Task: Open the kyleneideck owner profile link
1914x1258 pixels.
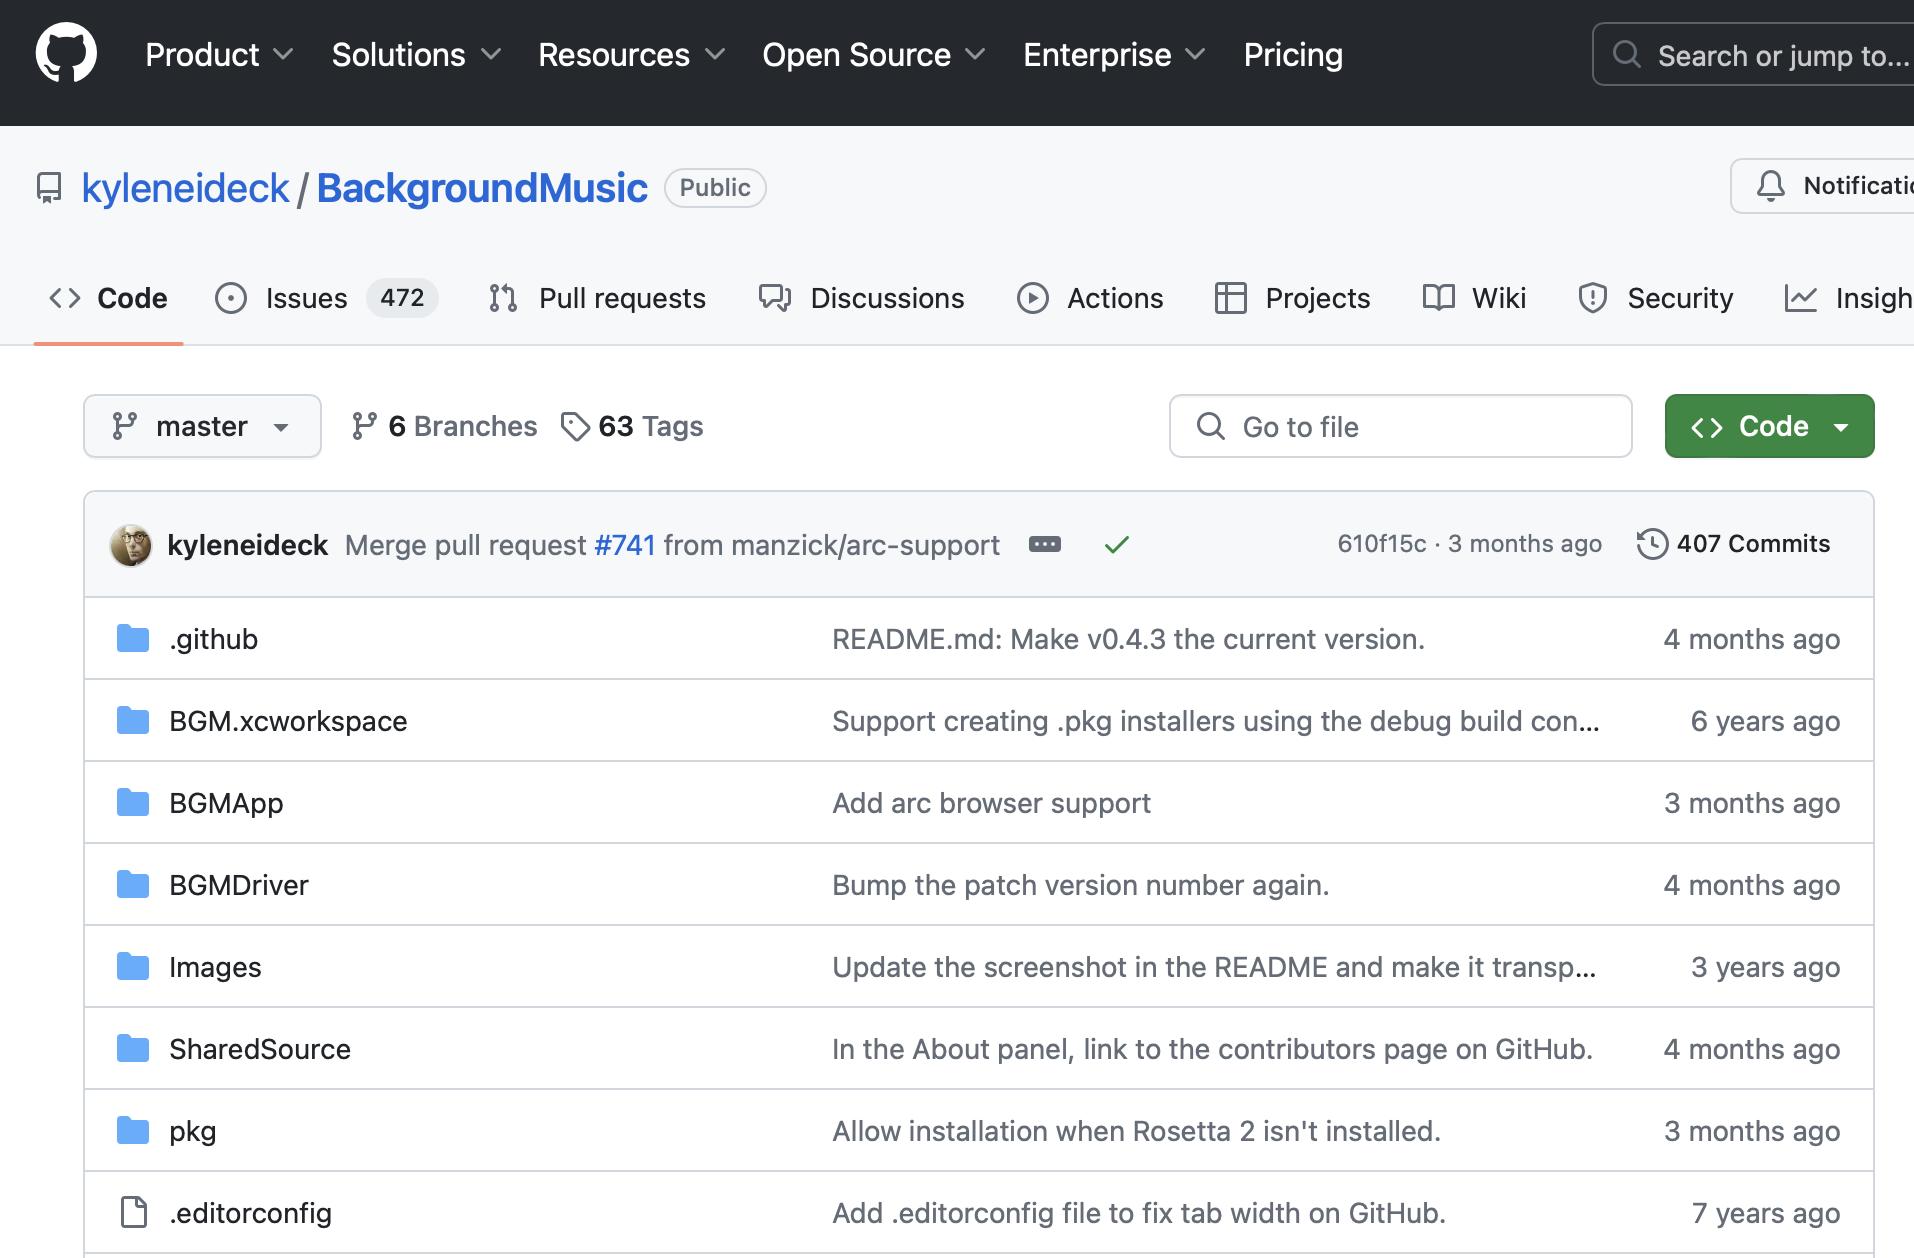Action: pos(185,188)
